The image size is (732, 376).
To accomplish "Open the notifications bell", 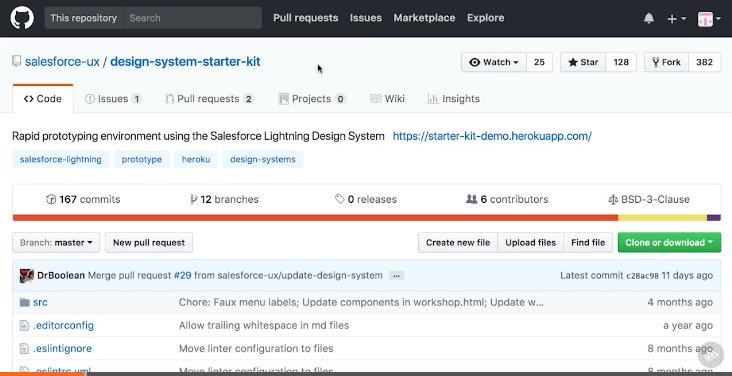I will coord(648,19).
